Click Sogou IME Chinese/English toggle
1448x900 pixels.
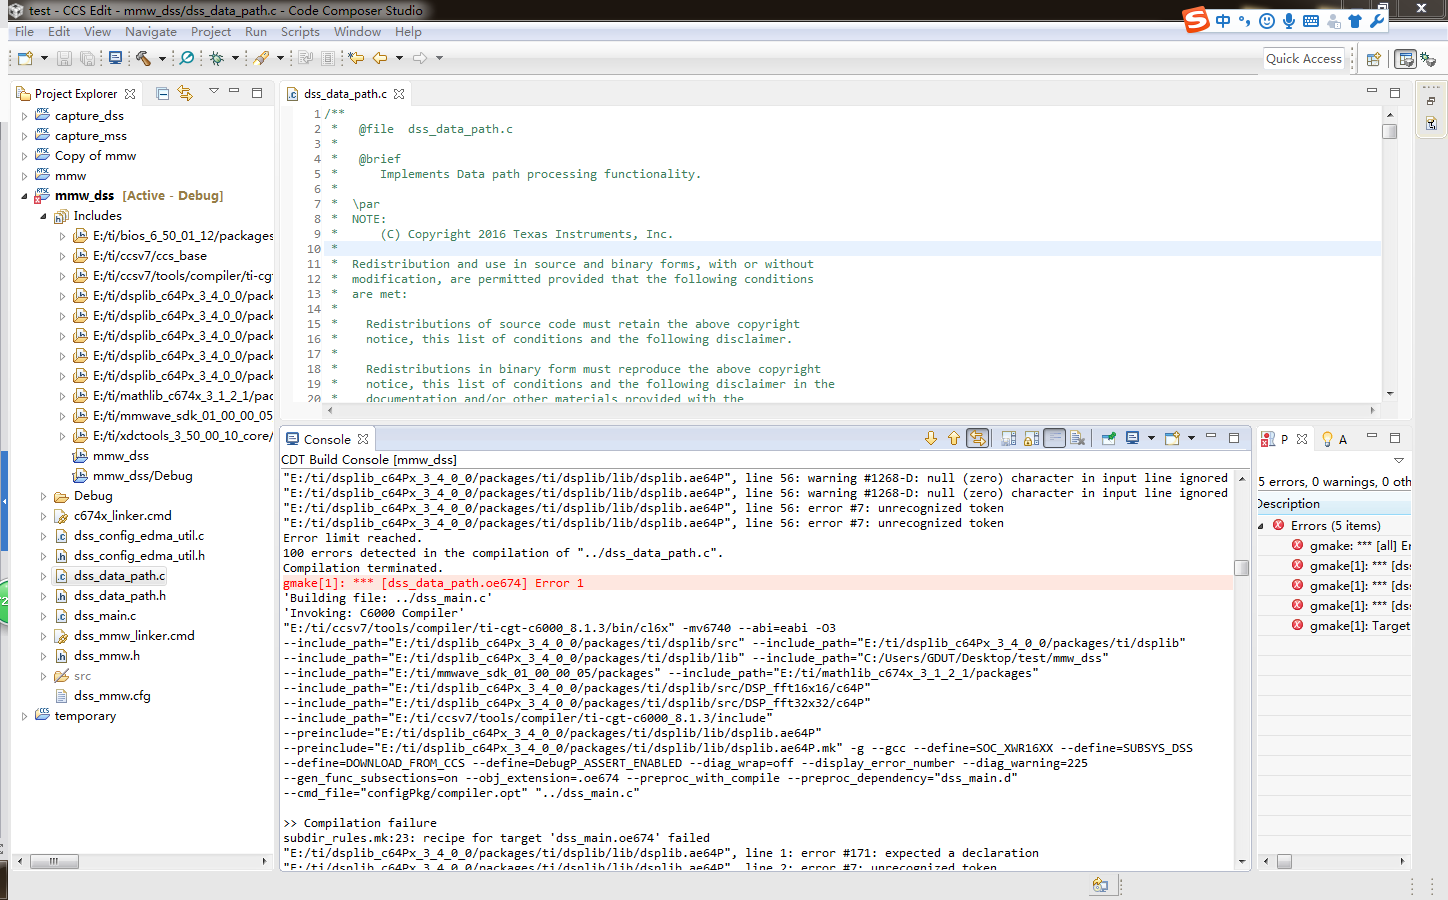click(x=1223, y=20)
